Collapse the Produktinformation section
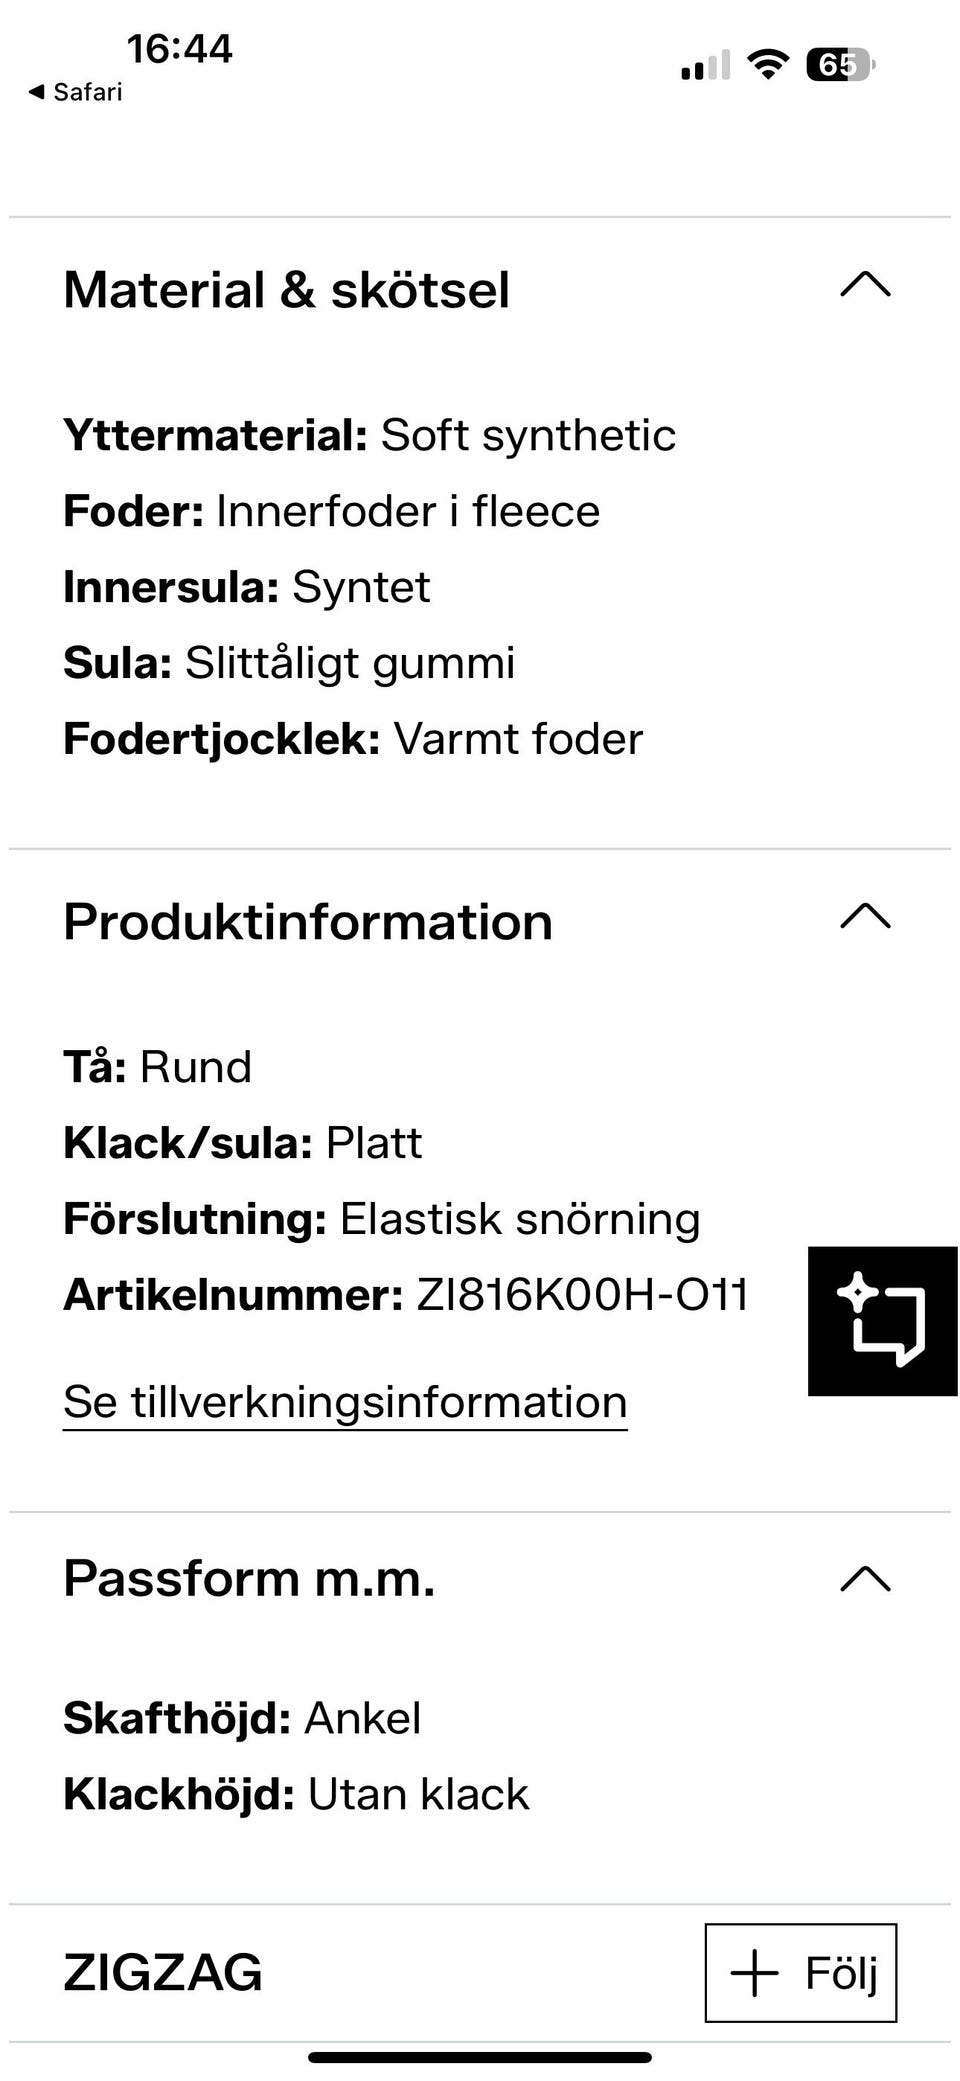The height and width of the screenshot is (2081, 960). pyautogui.click(x=866, y=917)
